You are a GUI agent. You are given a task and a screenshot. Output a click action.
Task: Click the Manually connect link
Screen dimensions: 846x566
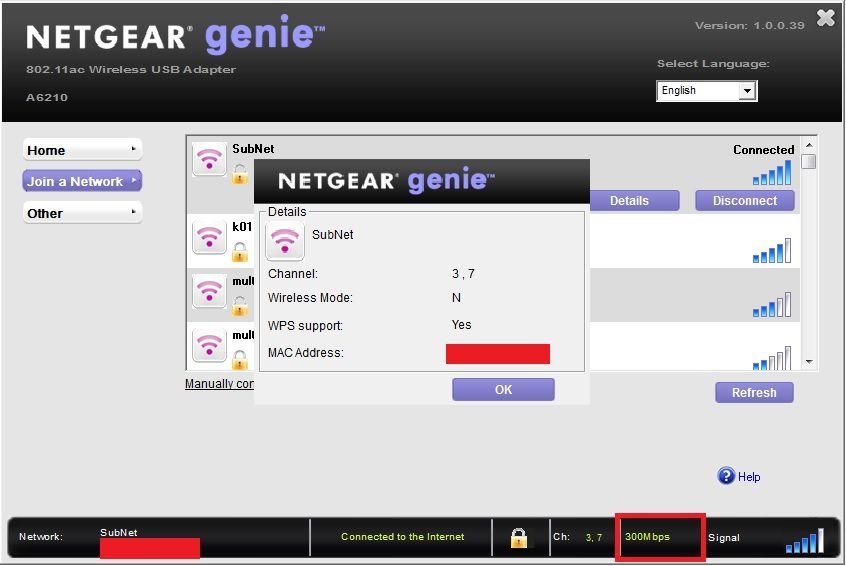click(219, 384)
